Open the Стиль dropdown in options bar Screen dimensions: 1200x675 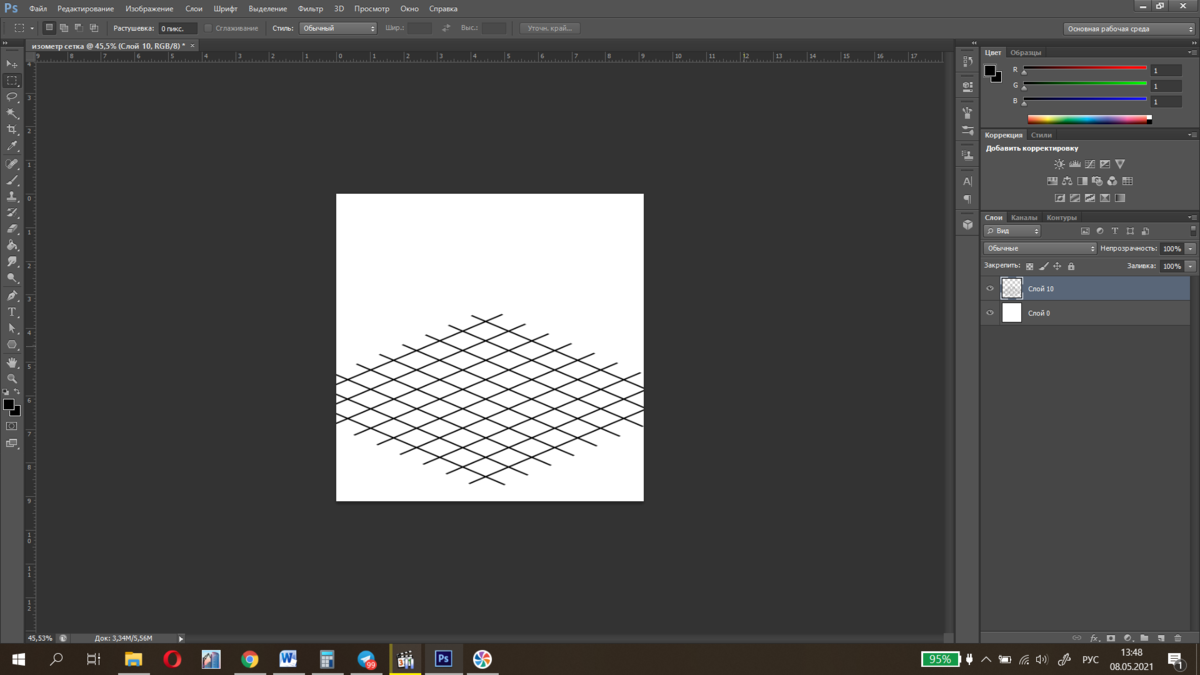[x=338, y=28]
